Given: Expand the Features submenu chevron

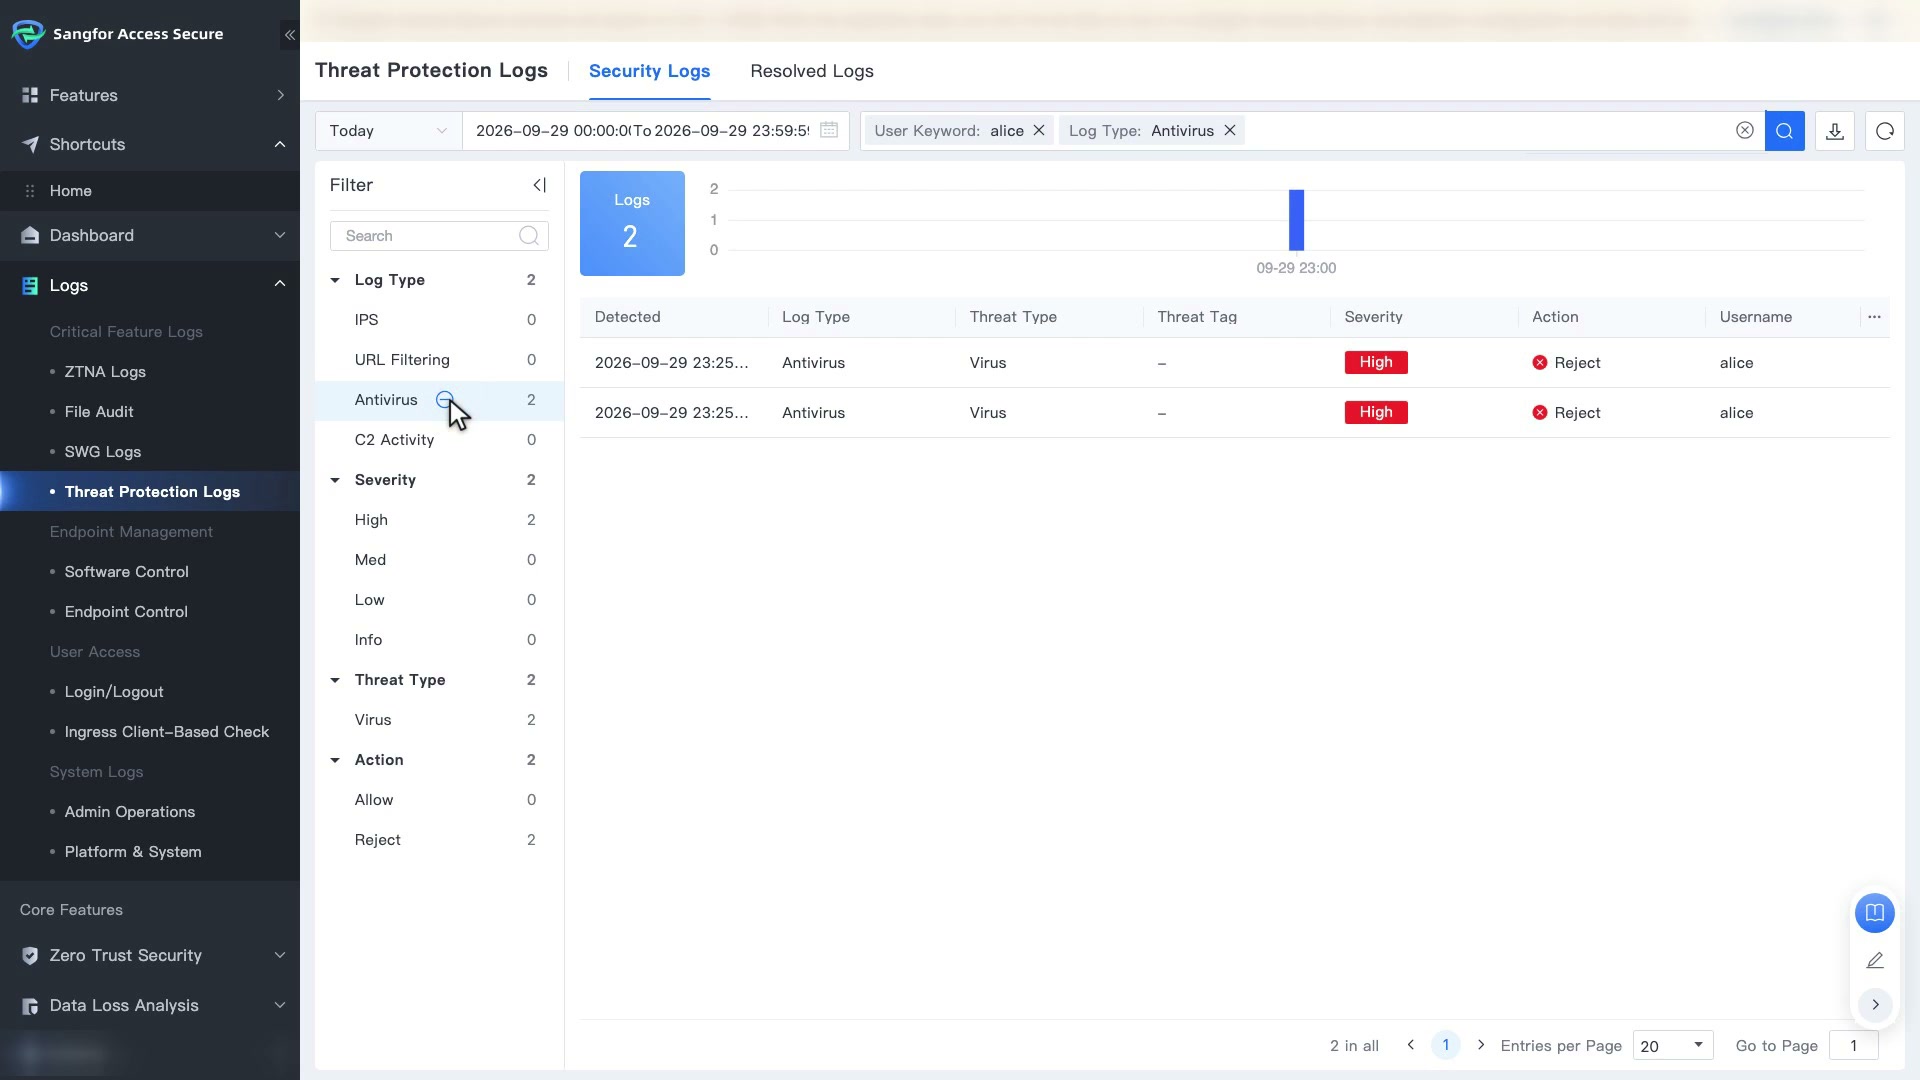Looking at the screenshot, I should point(281,95).
